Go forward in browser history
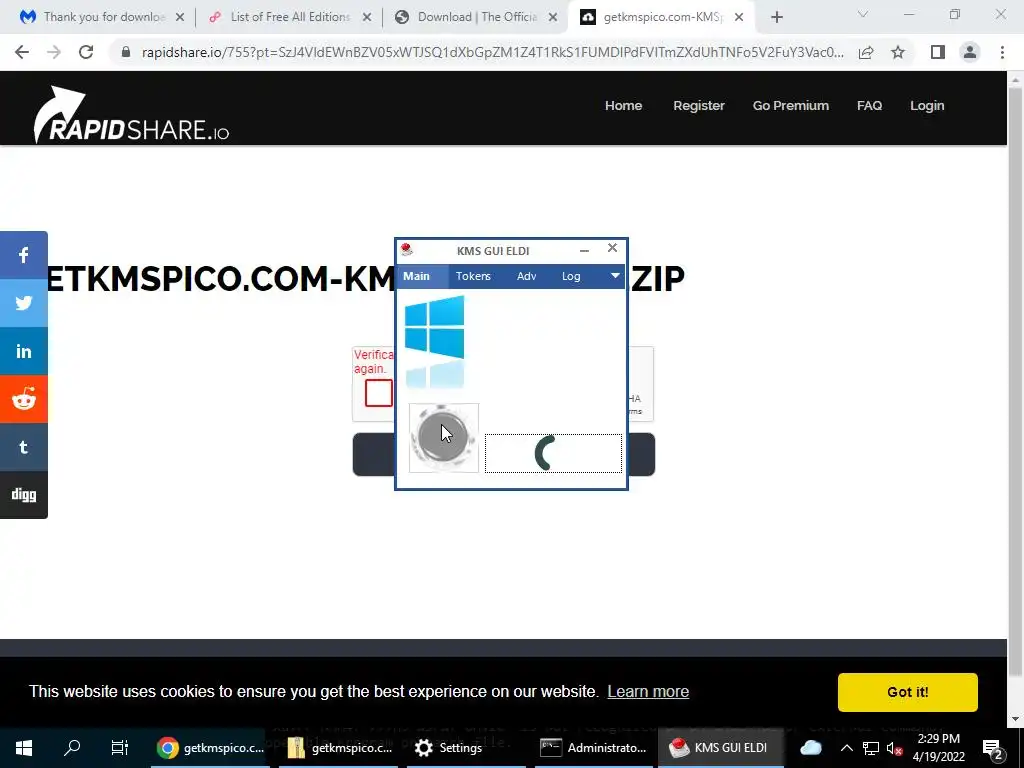This screenshot has width=1024, height=768. [x=54, y=52]
